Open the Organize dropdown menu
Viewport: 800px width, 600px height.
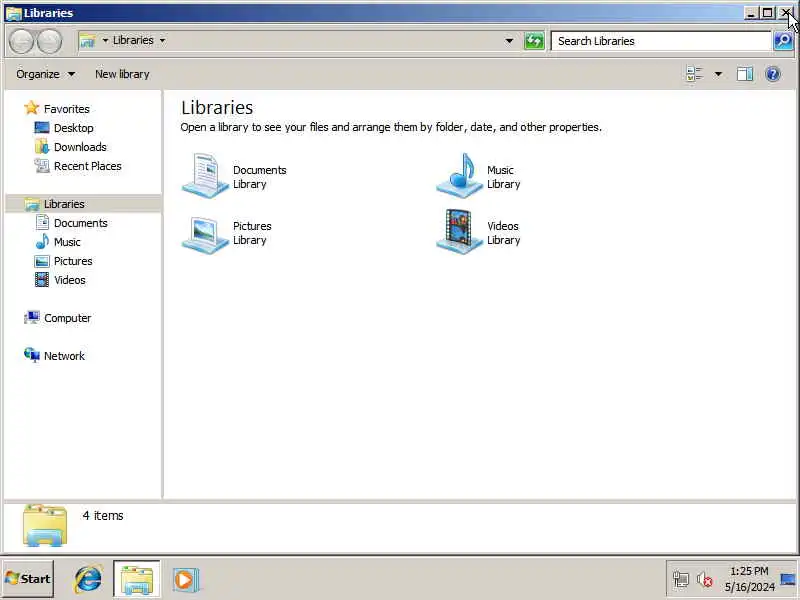tap(45, 74)
